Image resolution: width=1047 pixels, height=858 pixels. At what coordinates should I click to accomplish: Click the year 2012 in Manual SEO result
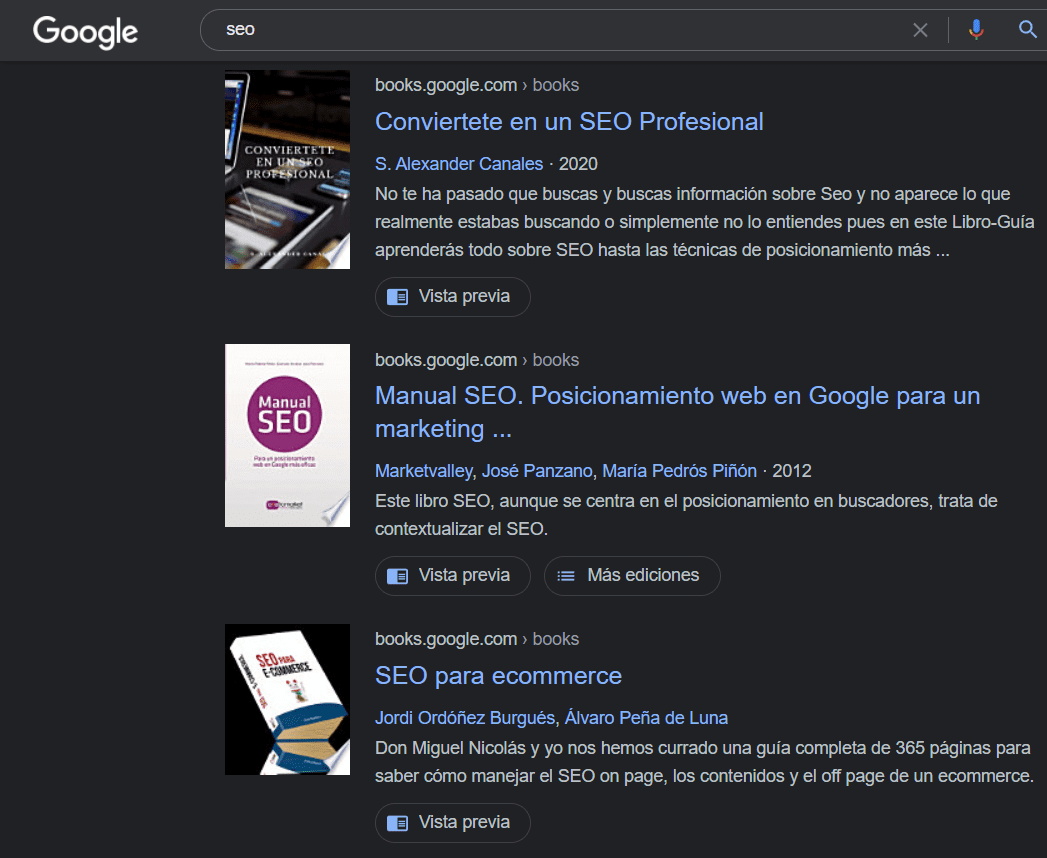point(791,471)
